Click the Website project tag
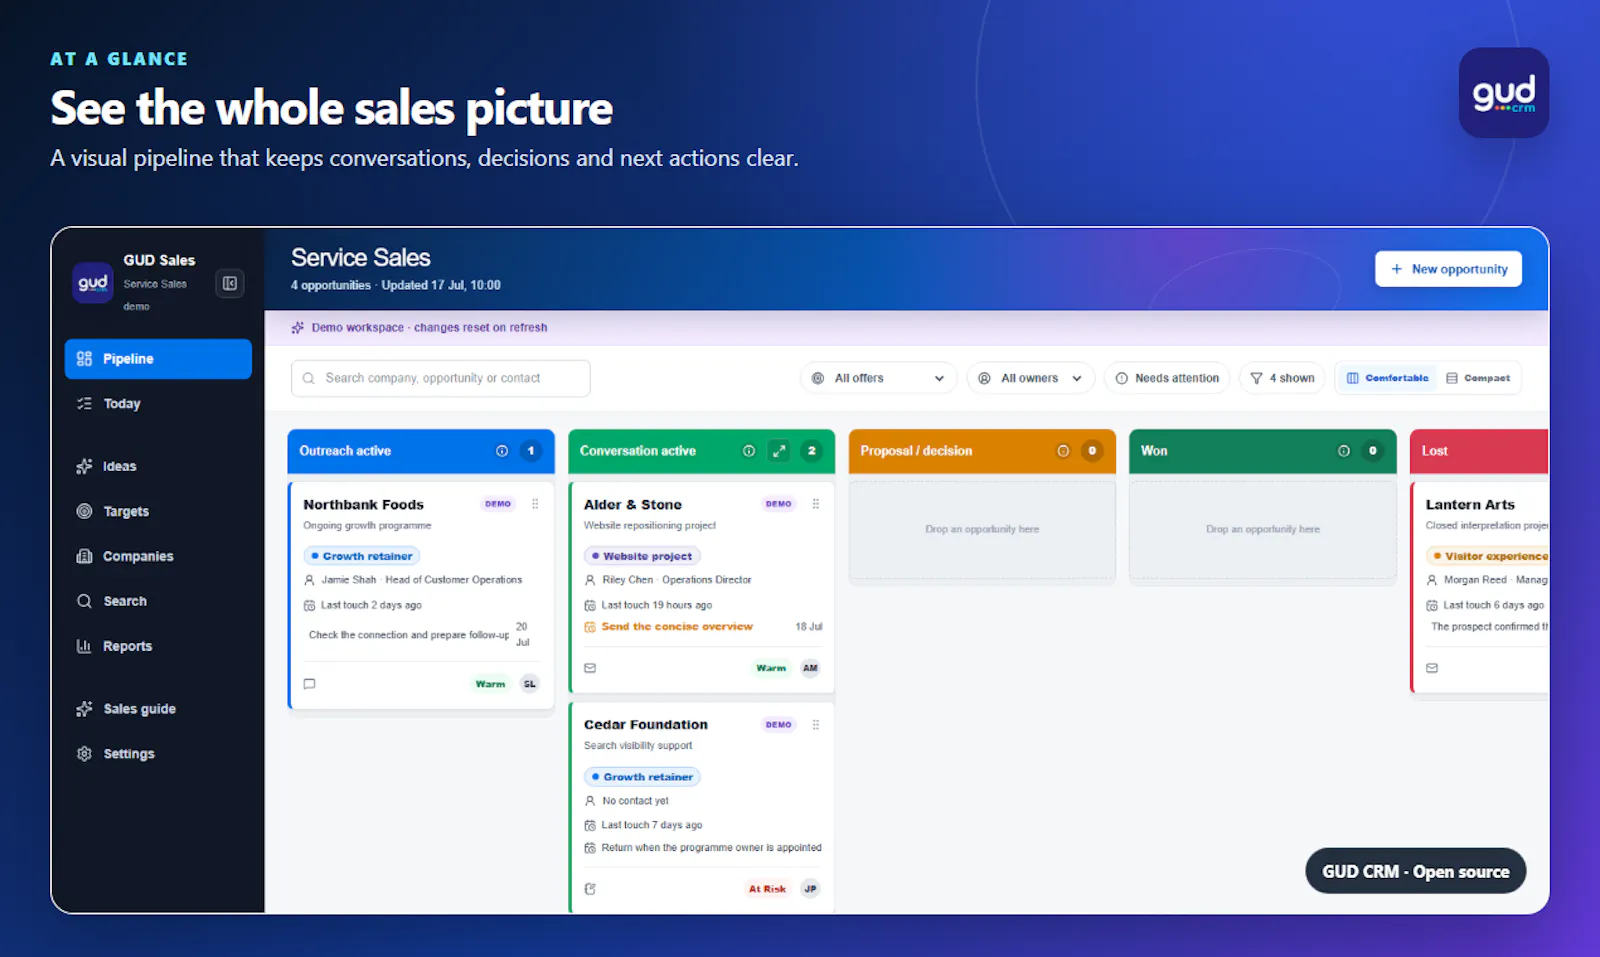1600x957 pixels. tap(643, 556)
